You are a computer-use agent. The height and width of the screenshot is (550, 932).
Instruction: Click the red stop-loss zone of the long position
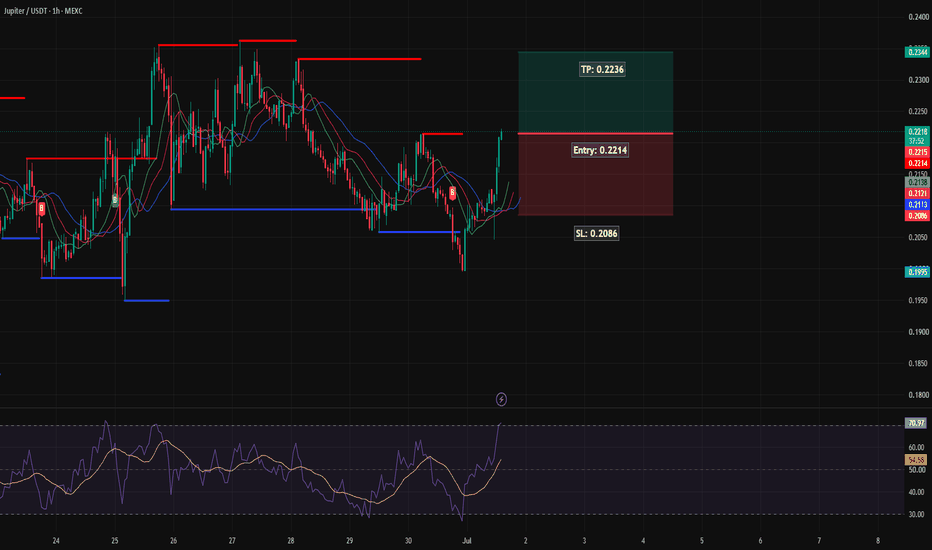tap(596, 175)
